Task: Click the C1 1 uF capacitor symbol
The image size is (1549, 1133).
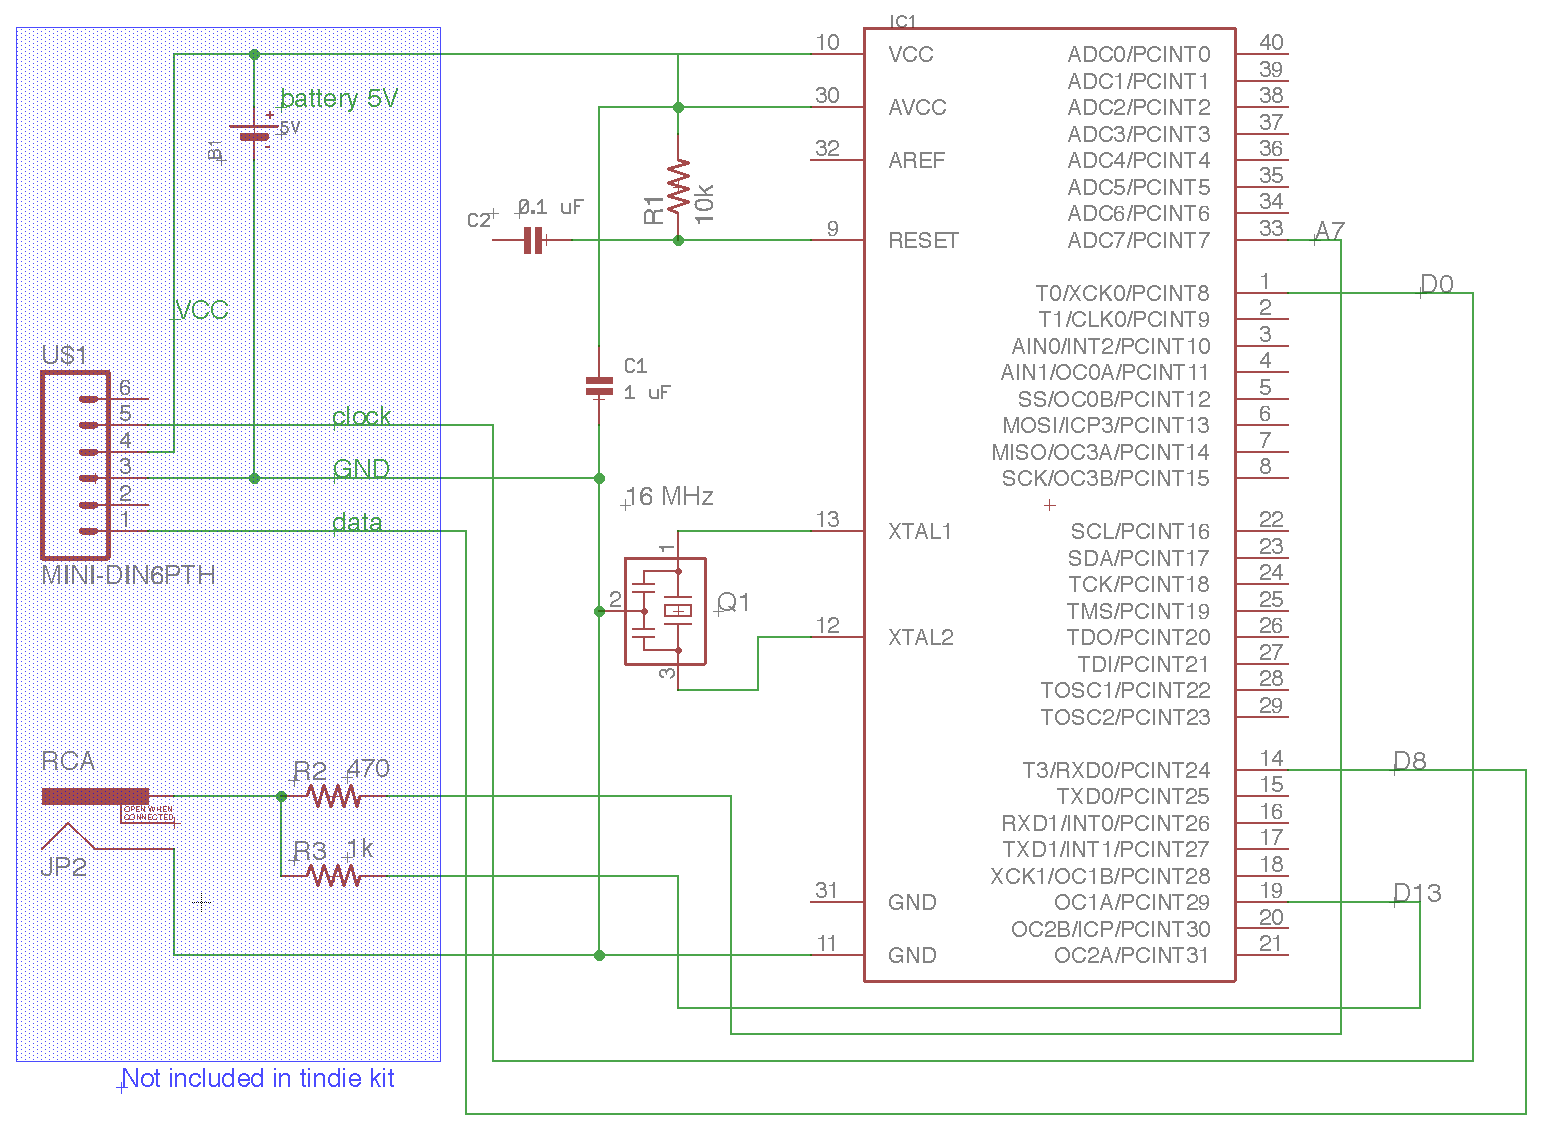Action: tap(599, 385)
